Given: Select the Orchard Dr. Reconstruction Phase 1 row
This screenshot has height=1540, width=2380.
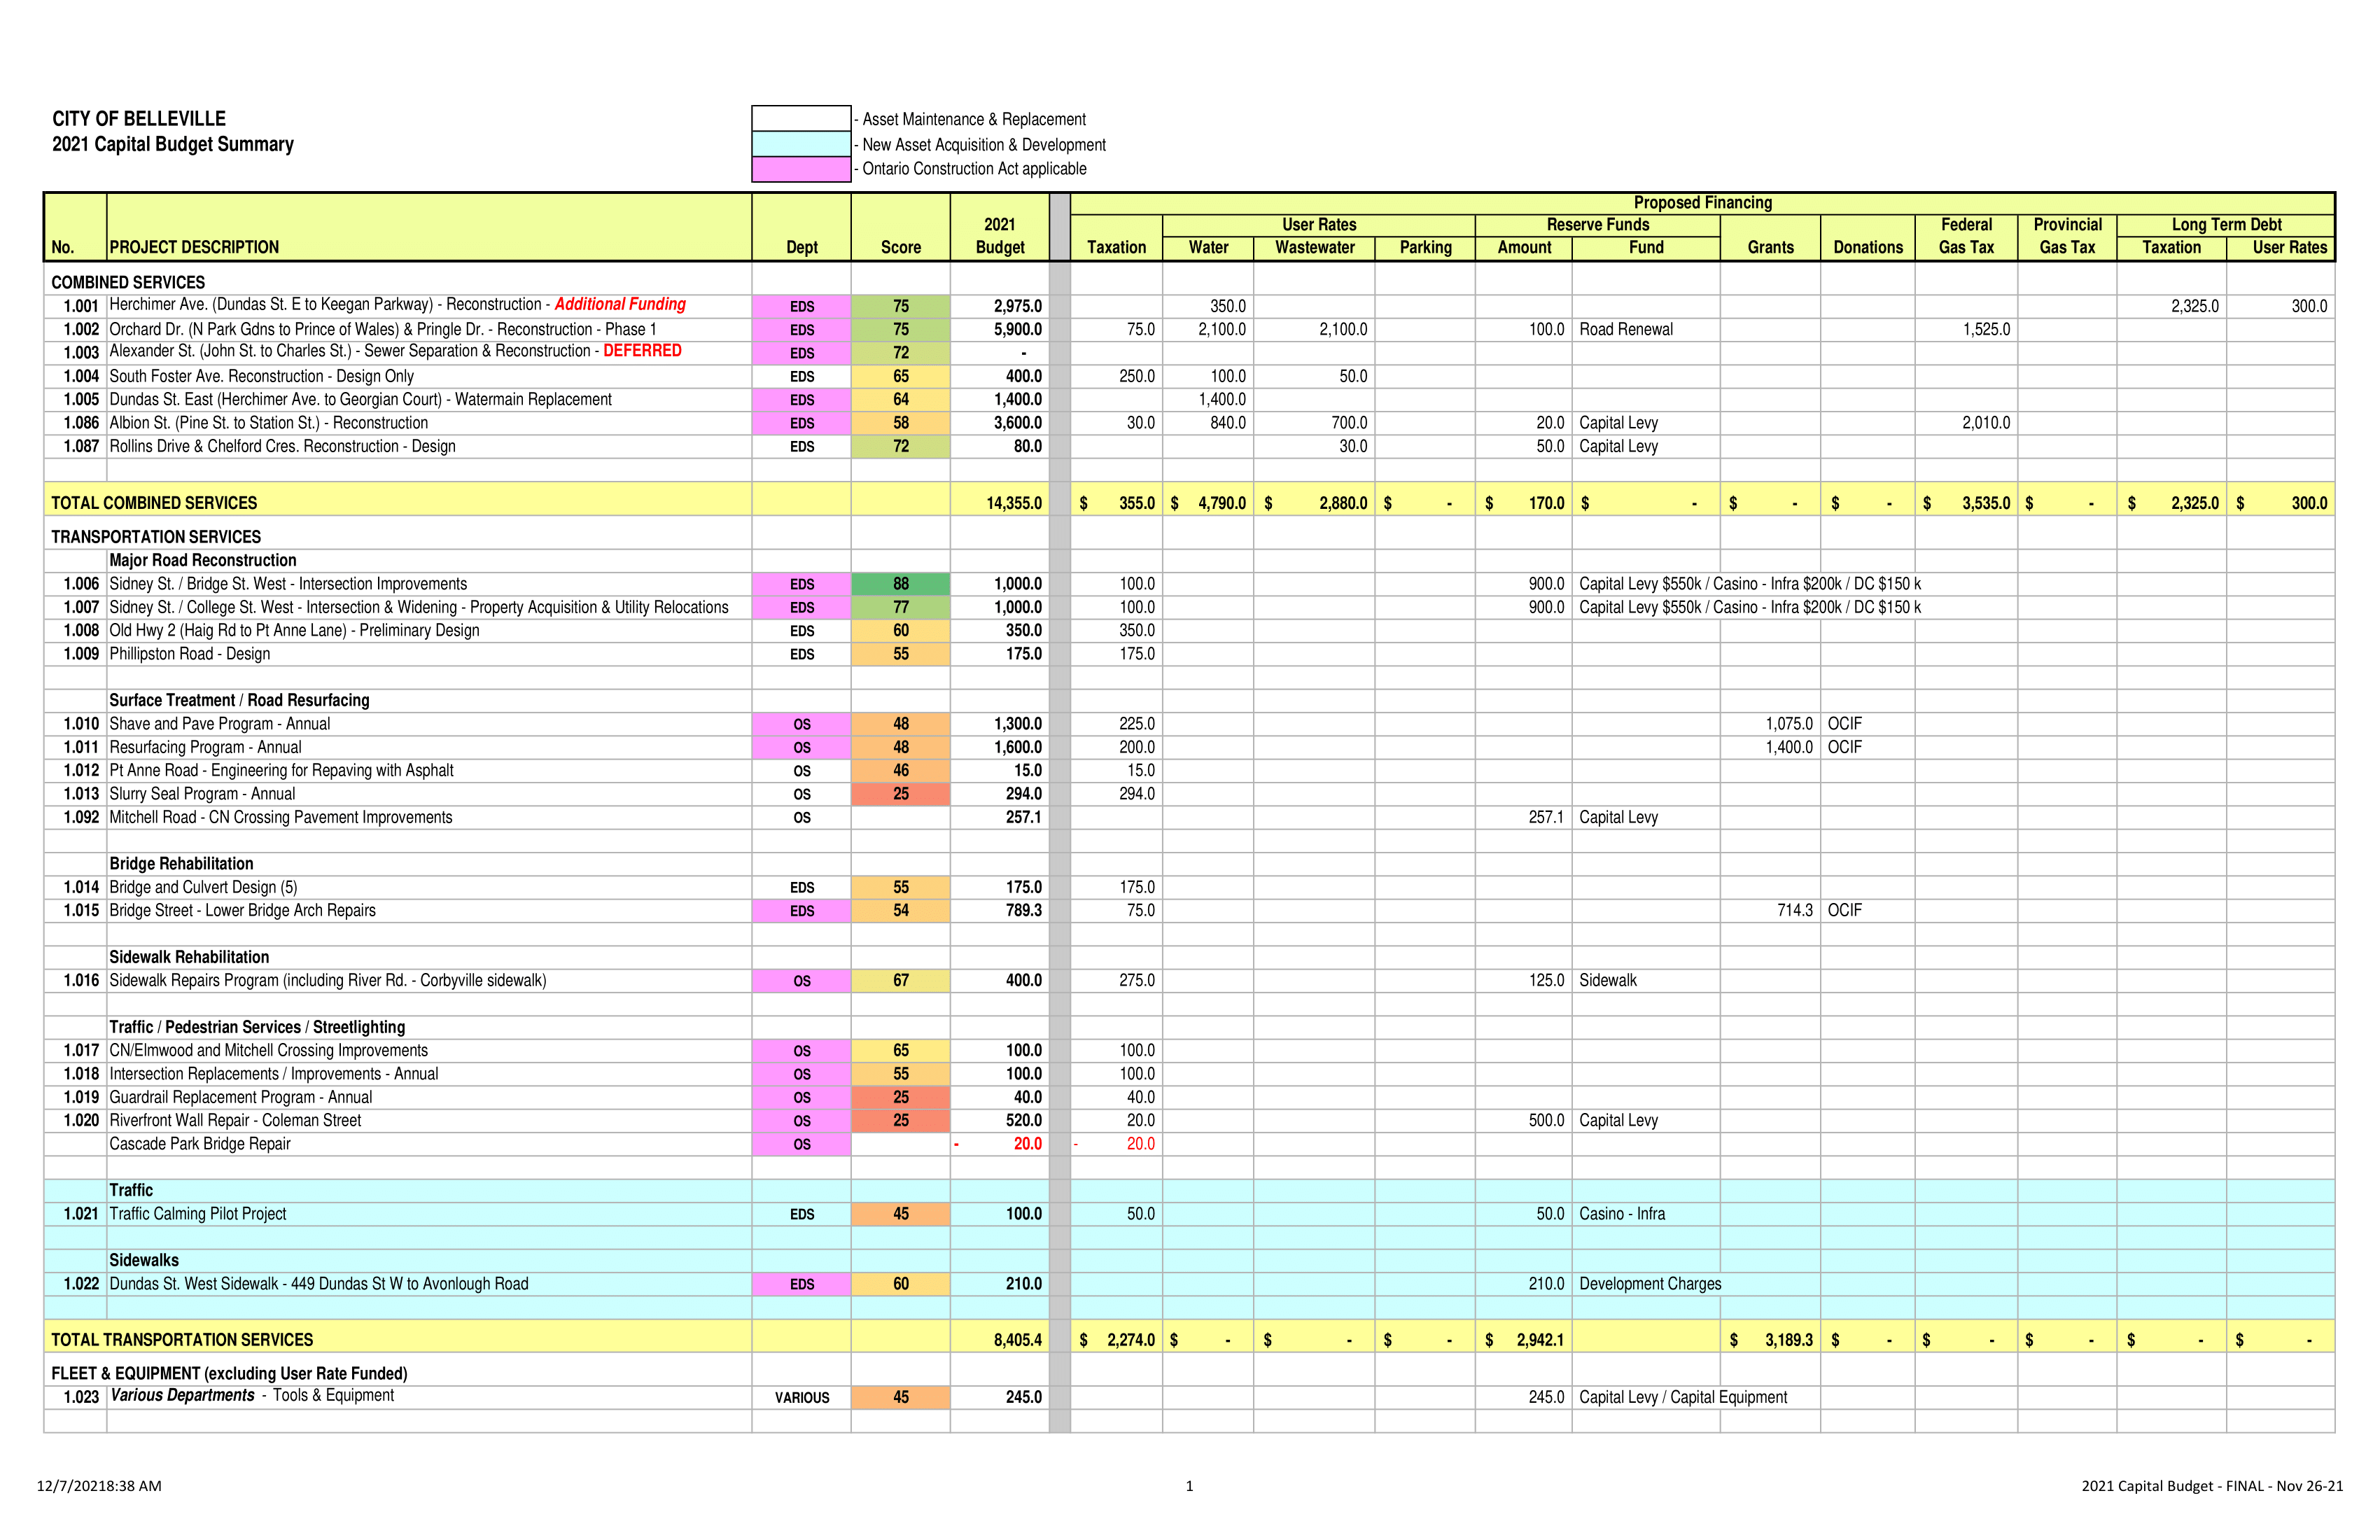Looking at the screenshot, I should click(383, 329).
